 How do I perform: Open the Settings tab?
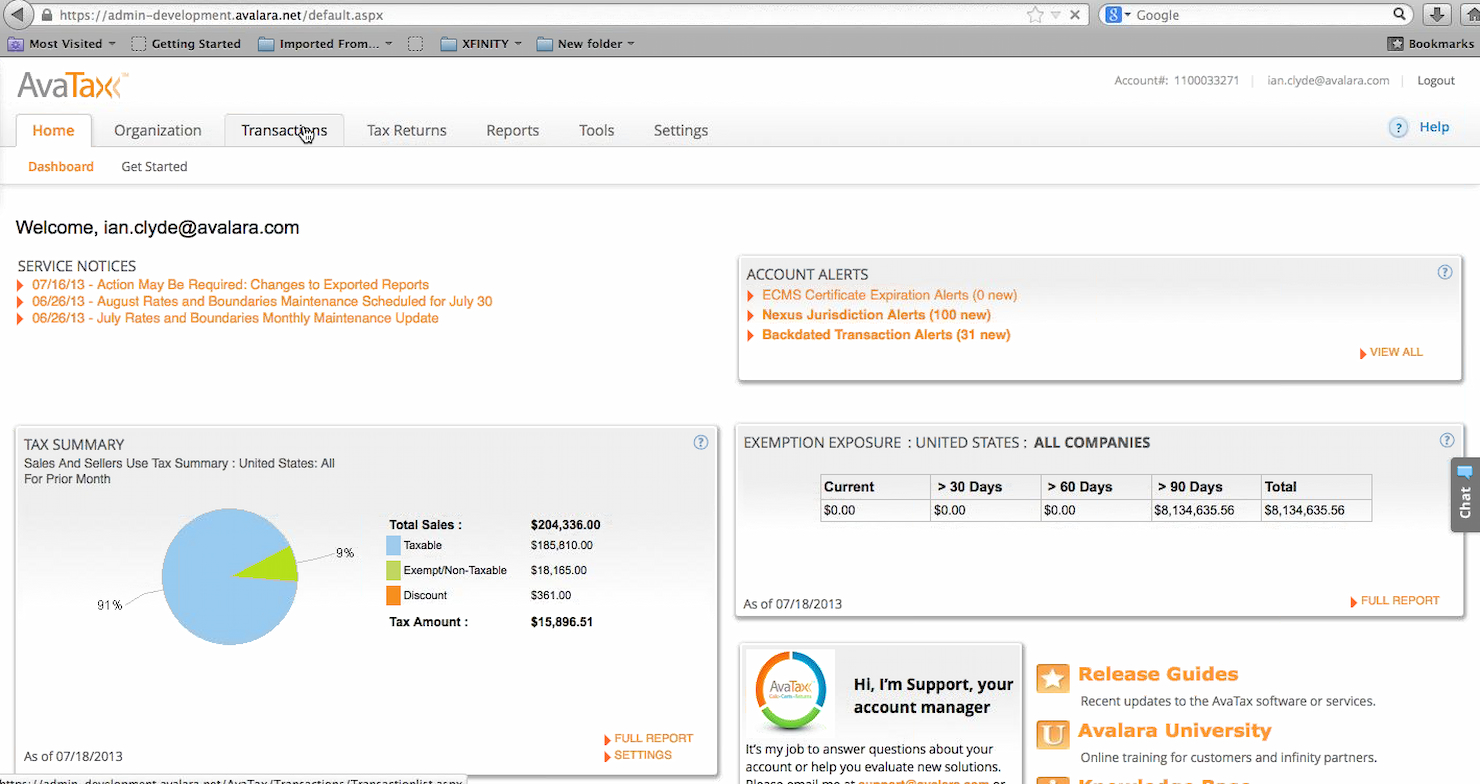tap(680, 130)
